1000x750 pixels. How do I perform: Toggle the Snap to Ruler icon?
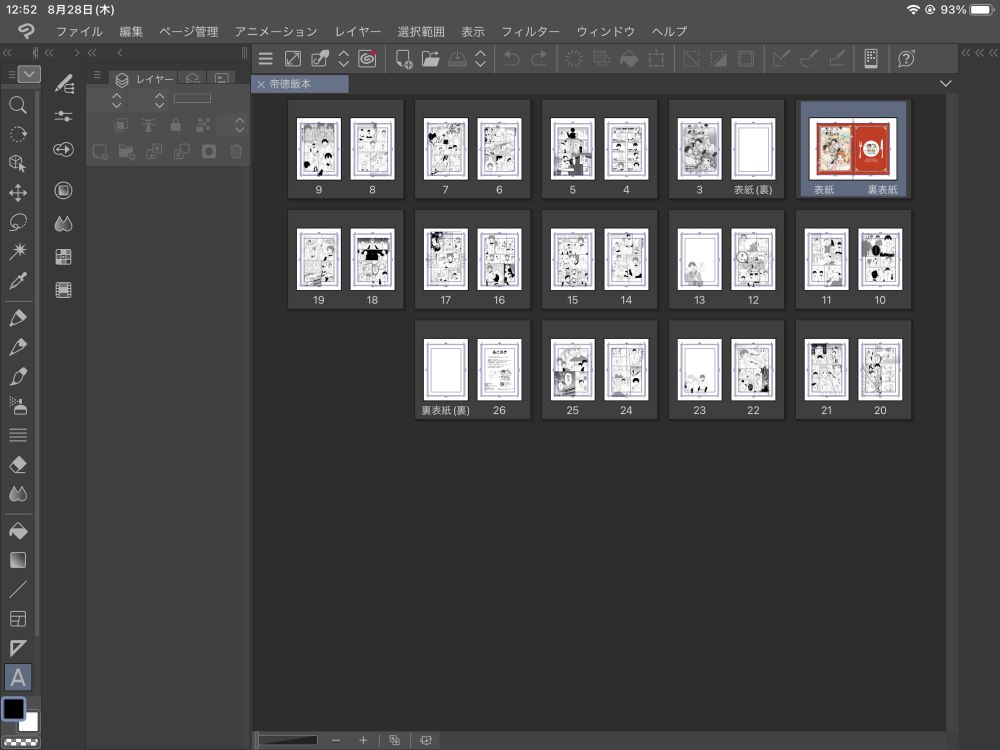point(781,59)
